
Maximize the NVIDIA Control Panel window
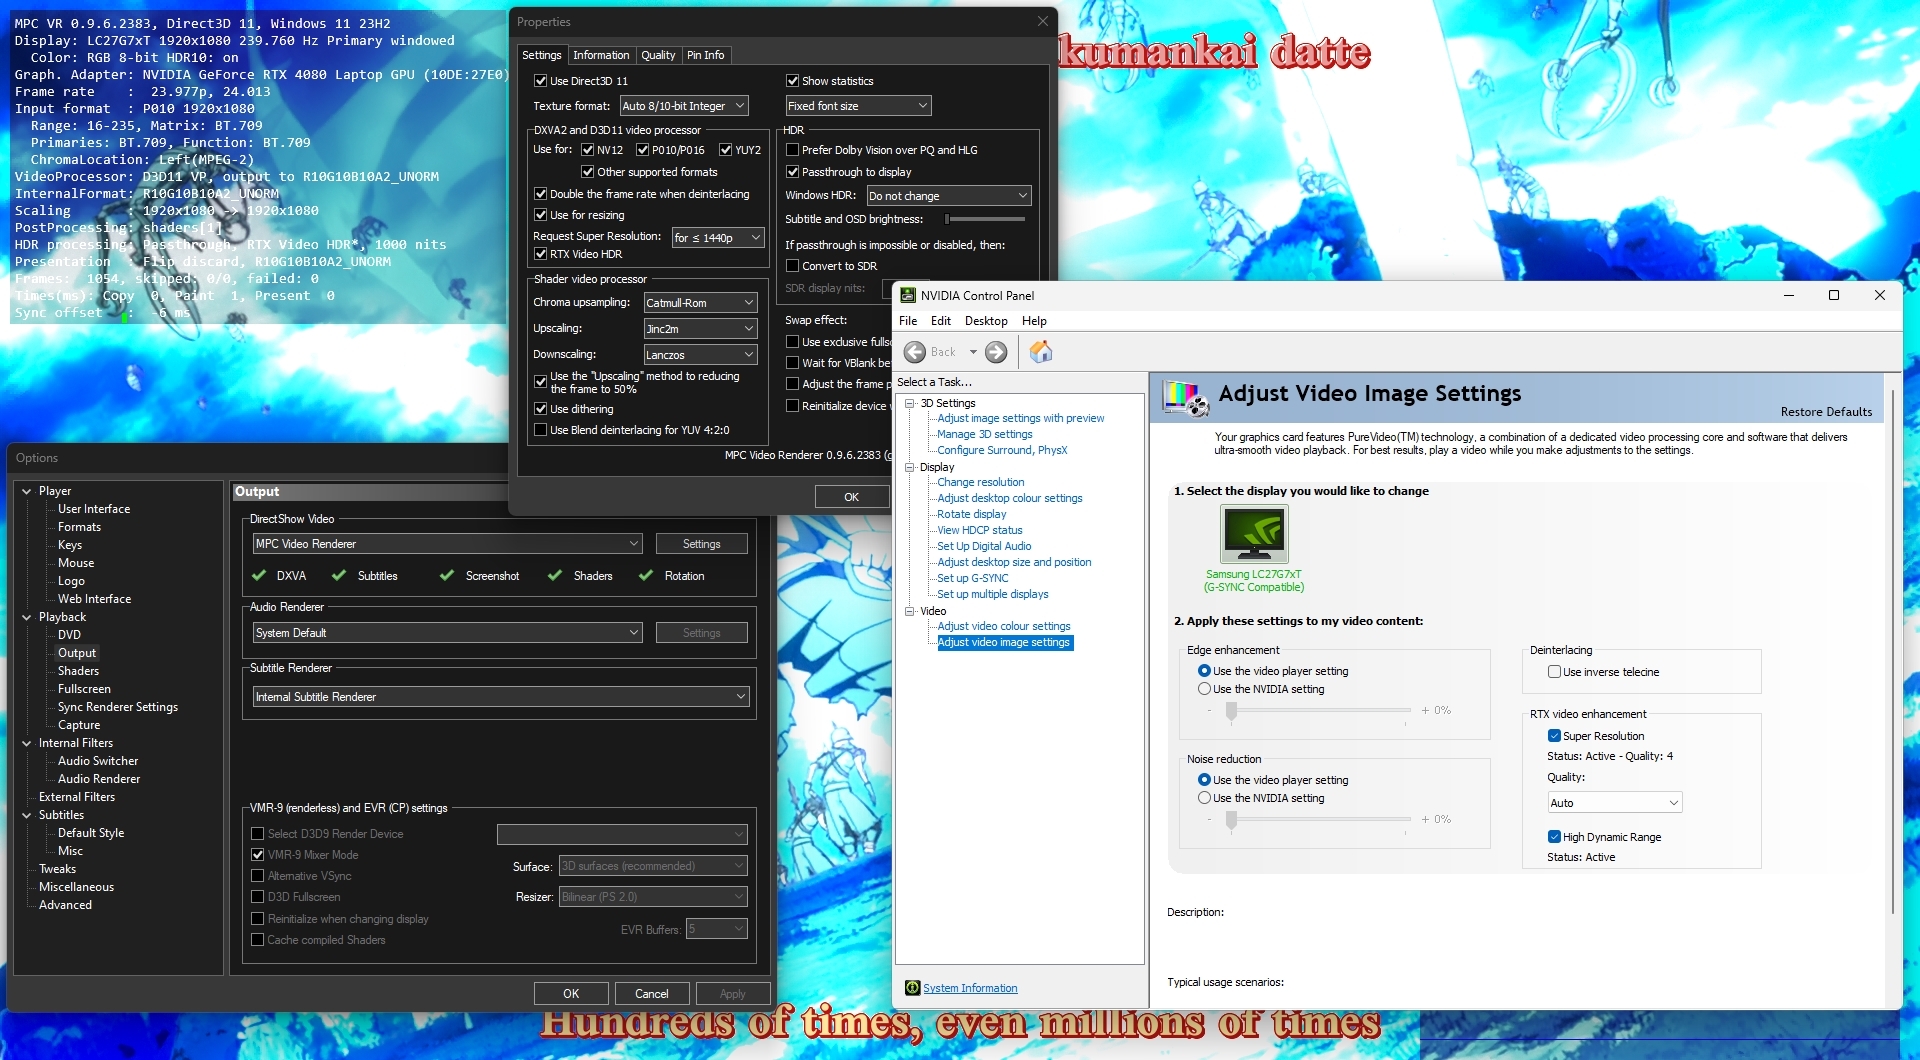(1834, 295)
